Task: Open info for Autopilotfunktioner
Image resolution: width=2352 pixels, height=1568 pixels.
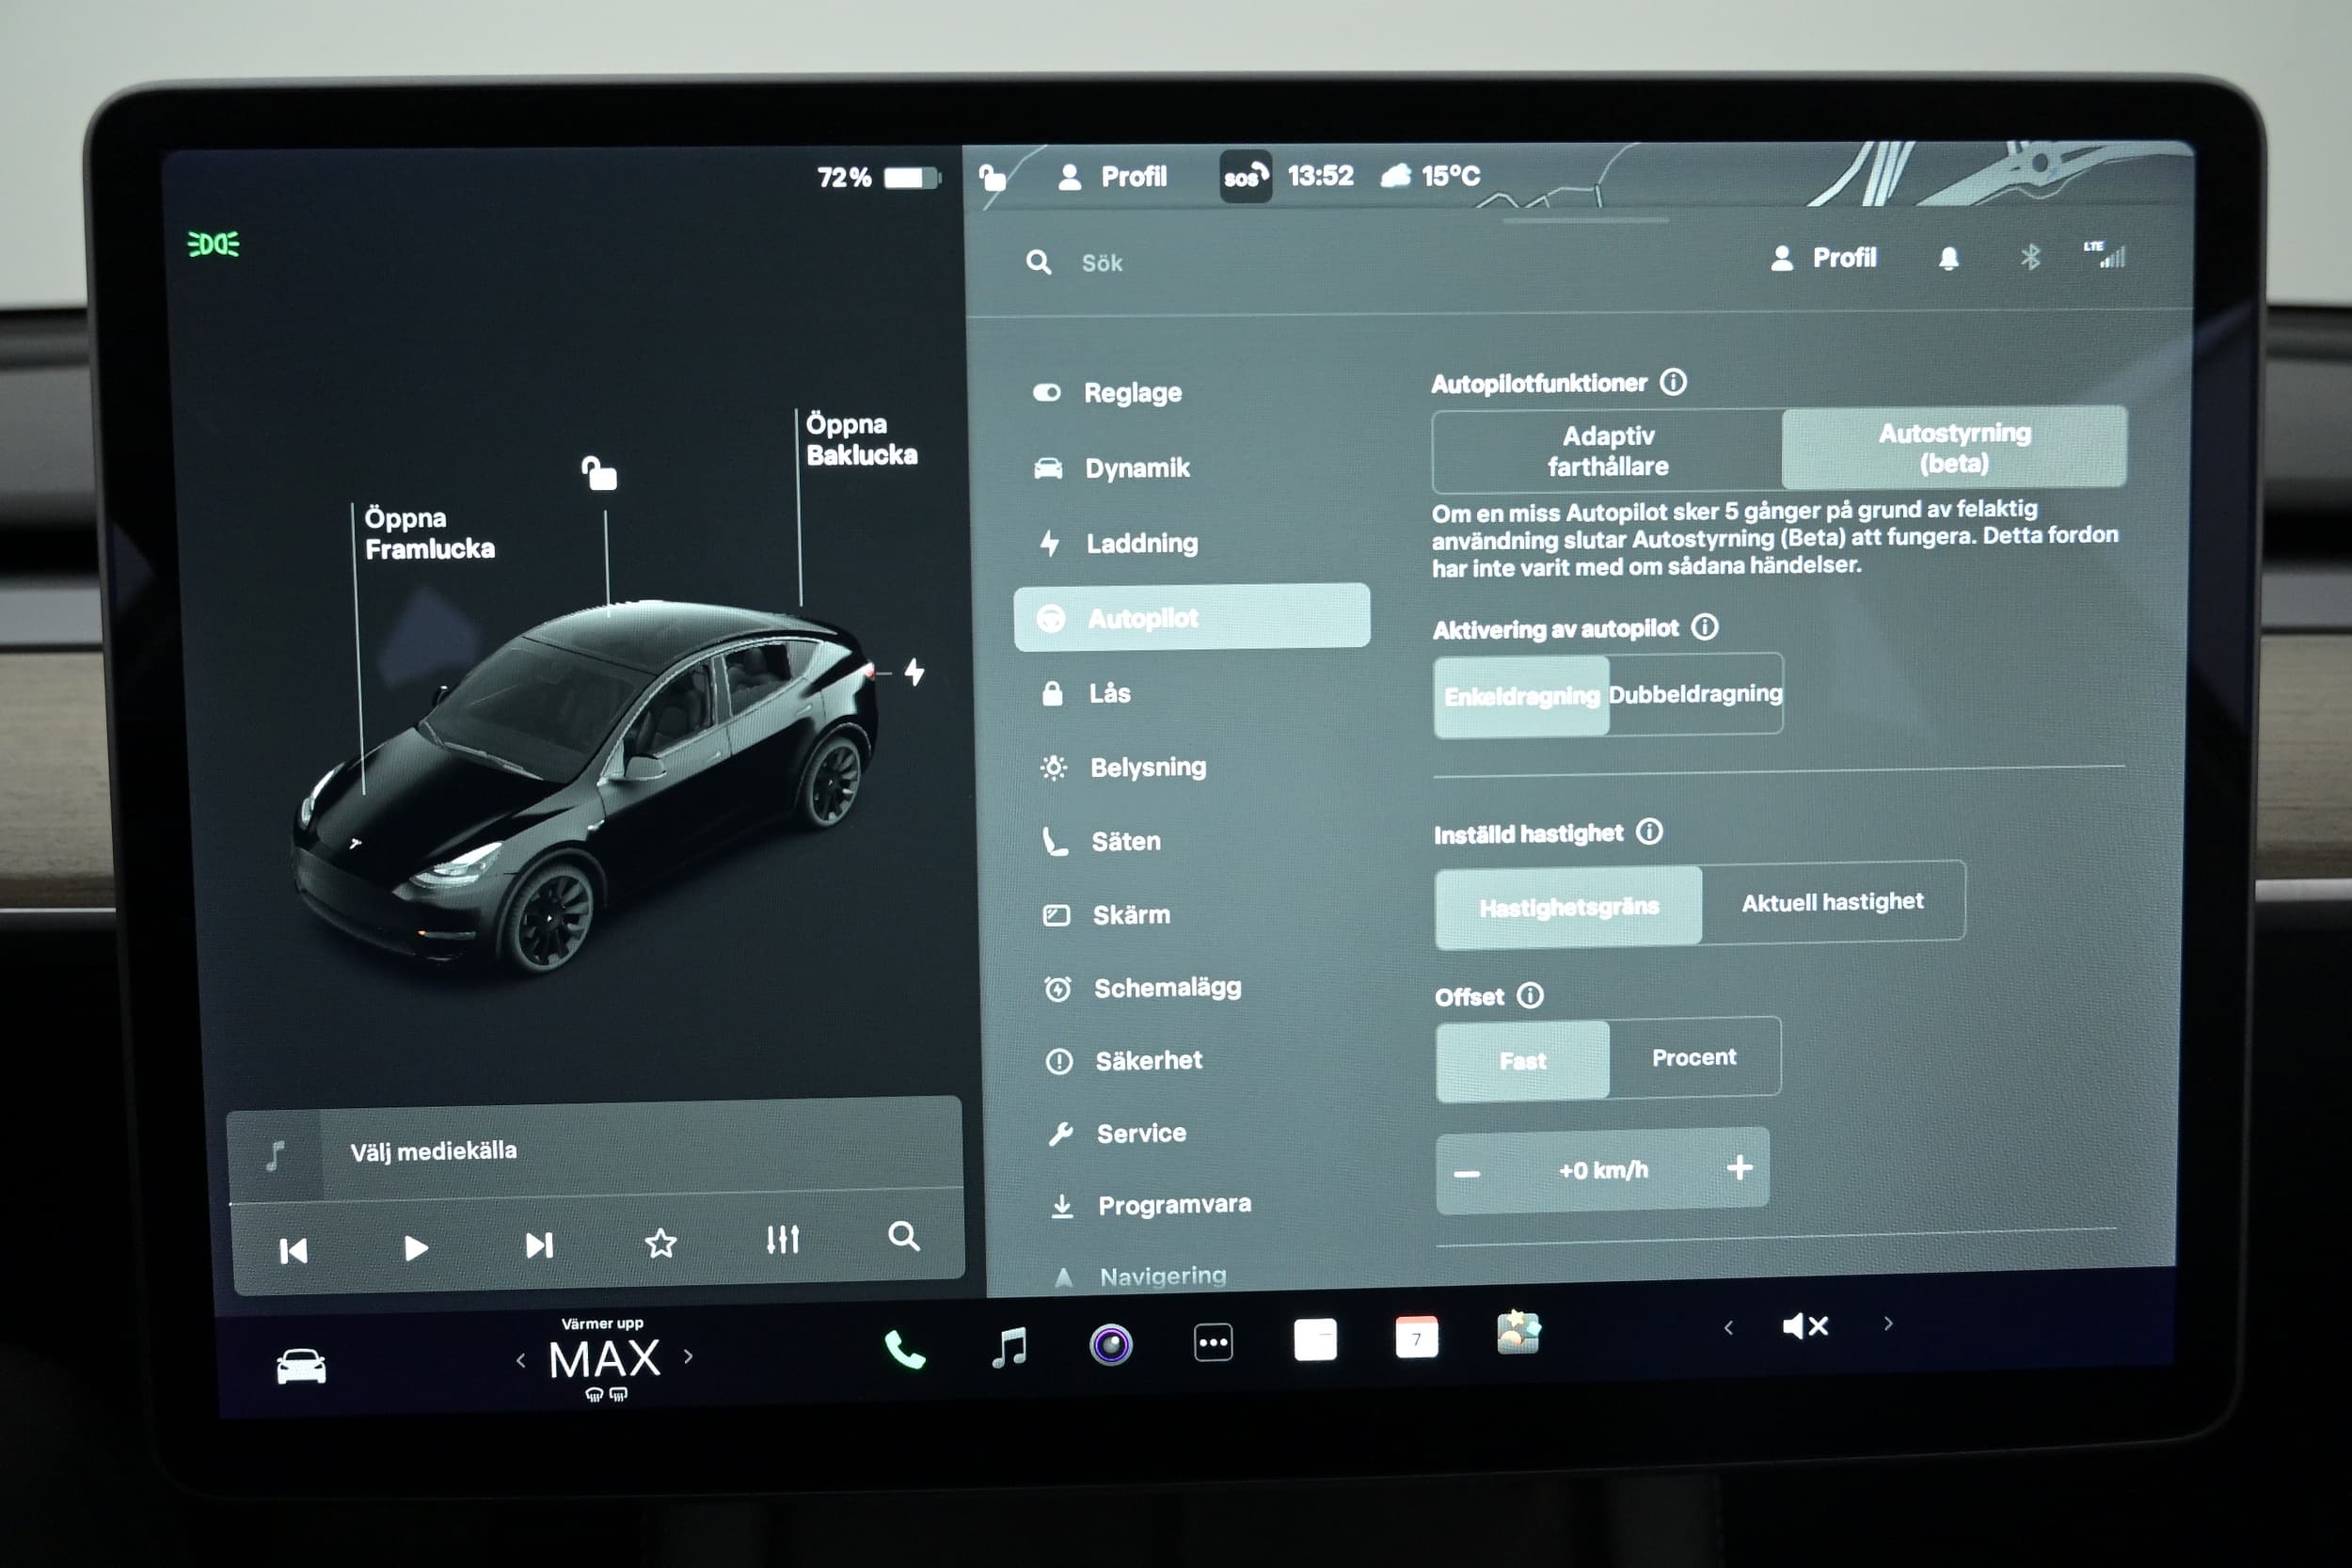Action: coord(1673,382)
